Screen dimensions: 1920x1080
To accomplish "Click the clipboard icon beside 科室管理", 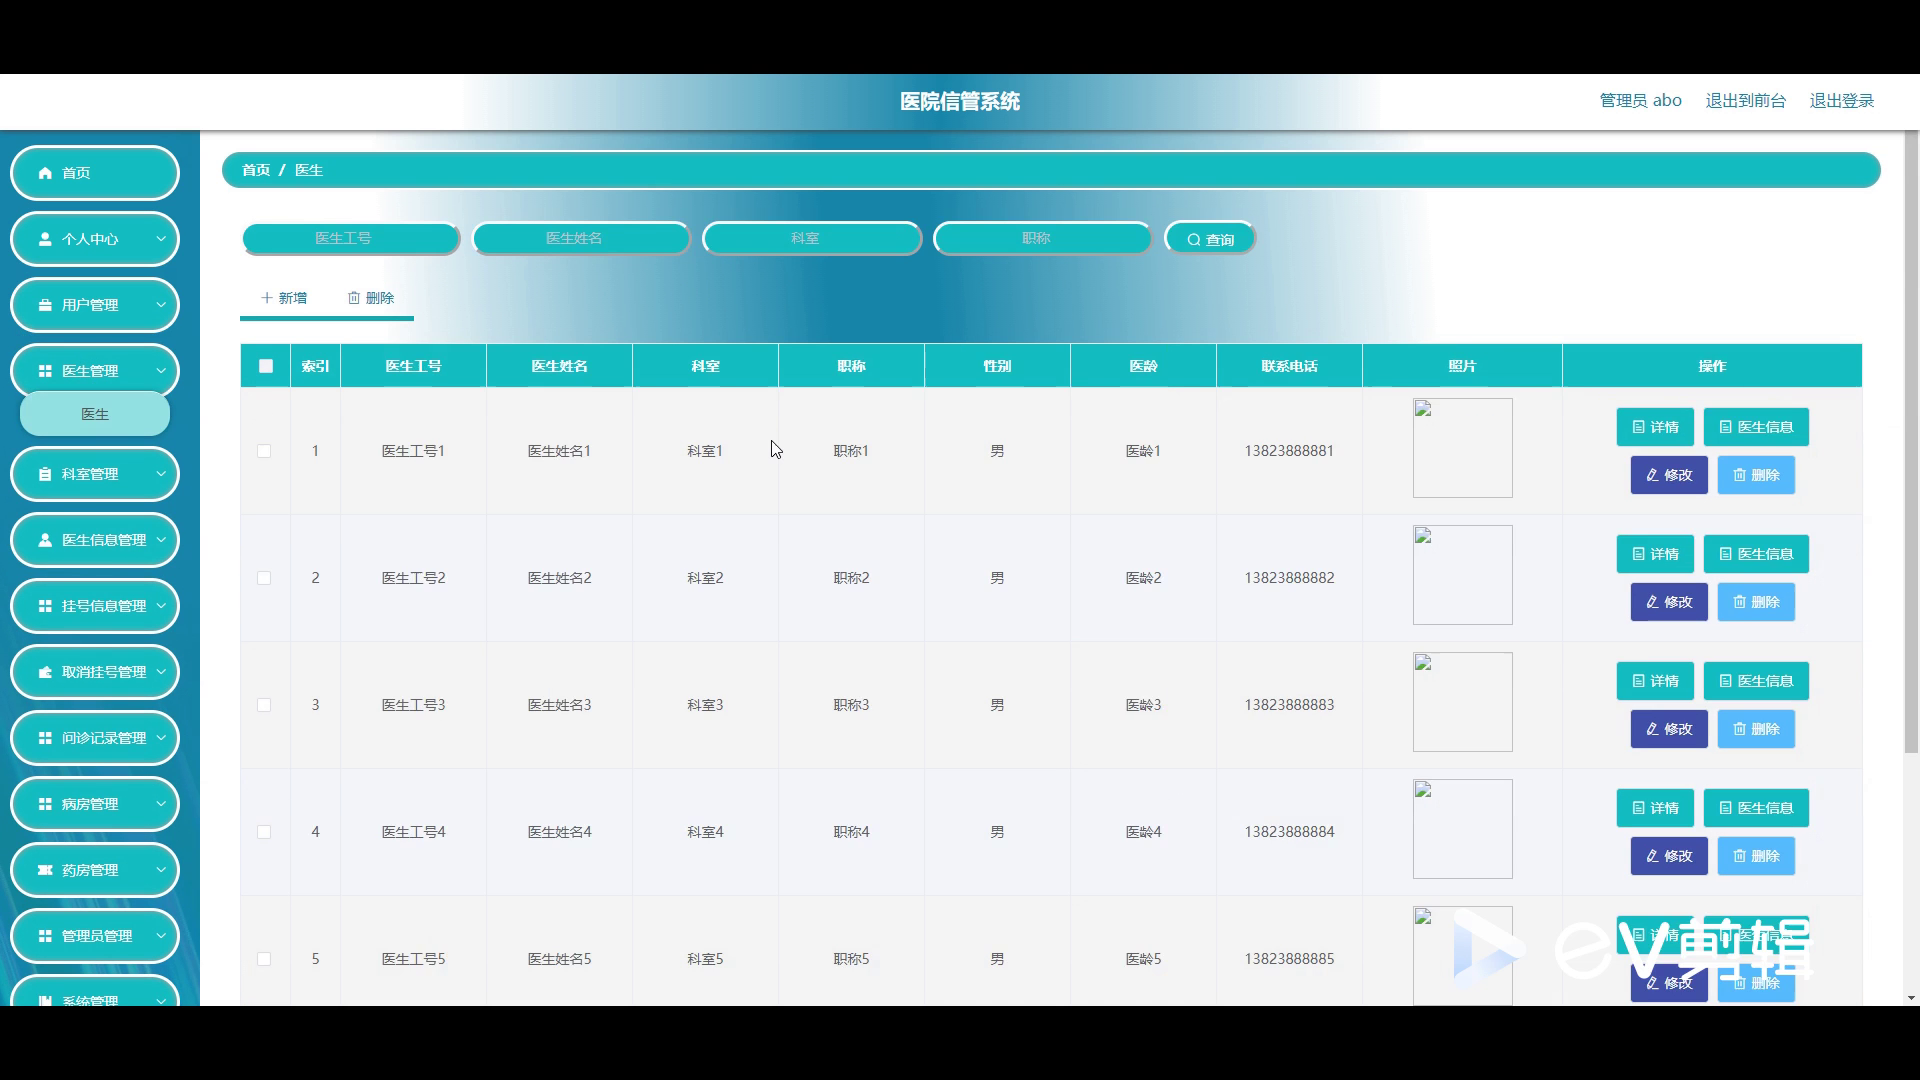I will point(45,474).
